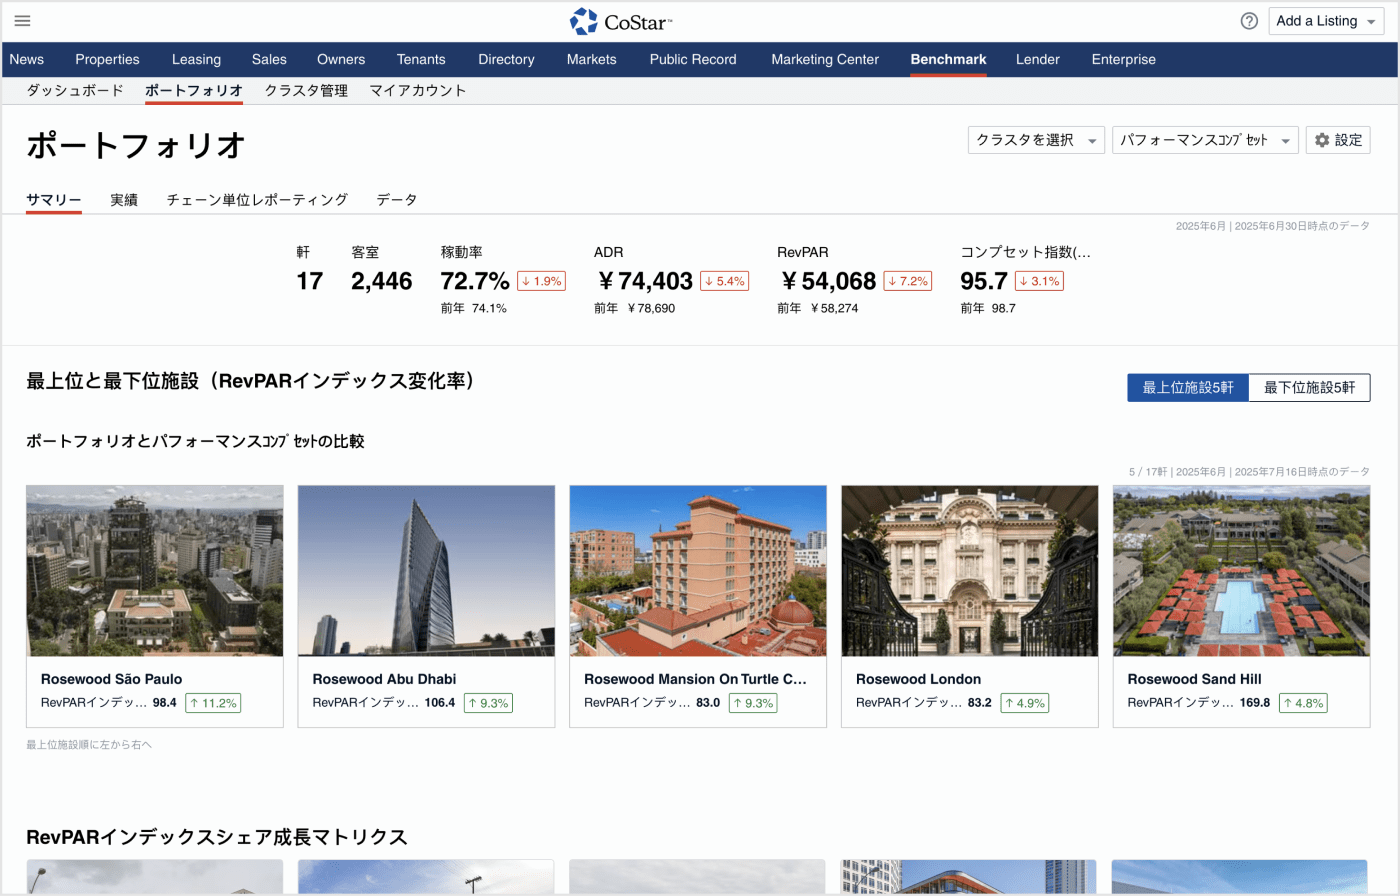Open the help question mark icon
Viewport: 1400px width, 896px height.
(x=1249, y=21)
